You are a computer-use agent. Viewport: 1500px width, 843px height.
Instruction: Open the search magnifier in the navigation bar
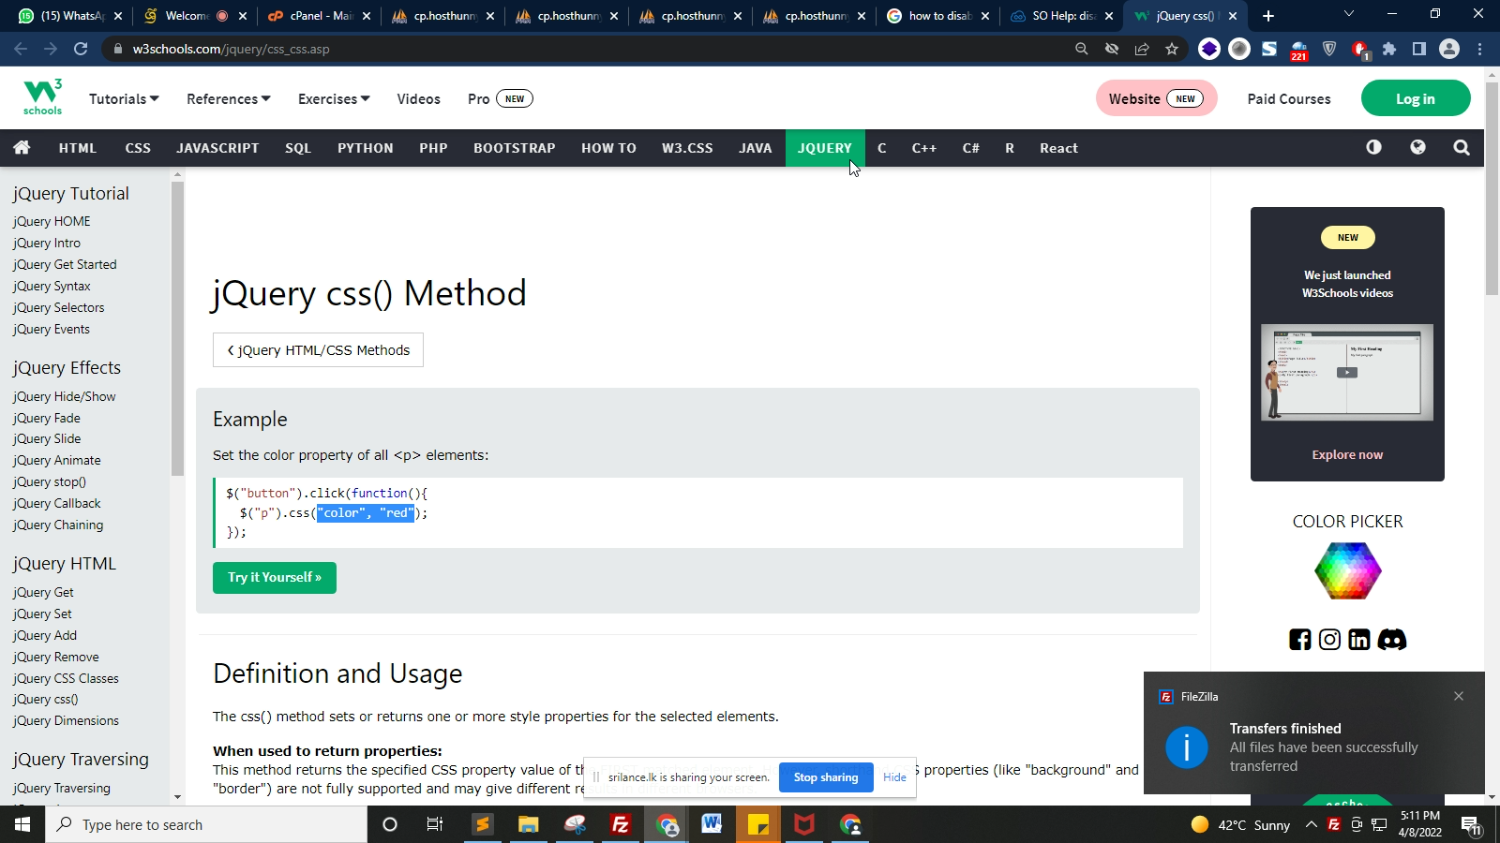[1461, 148]
